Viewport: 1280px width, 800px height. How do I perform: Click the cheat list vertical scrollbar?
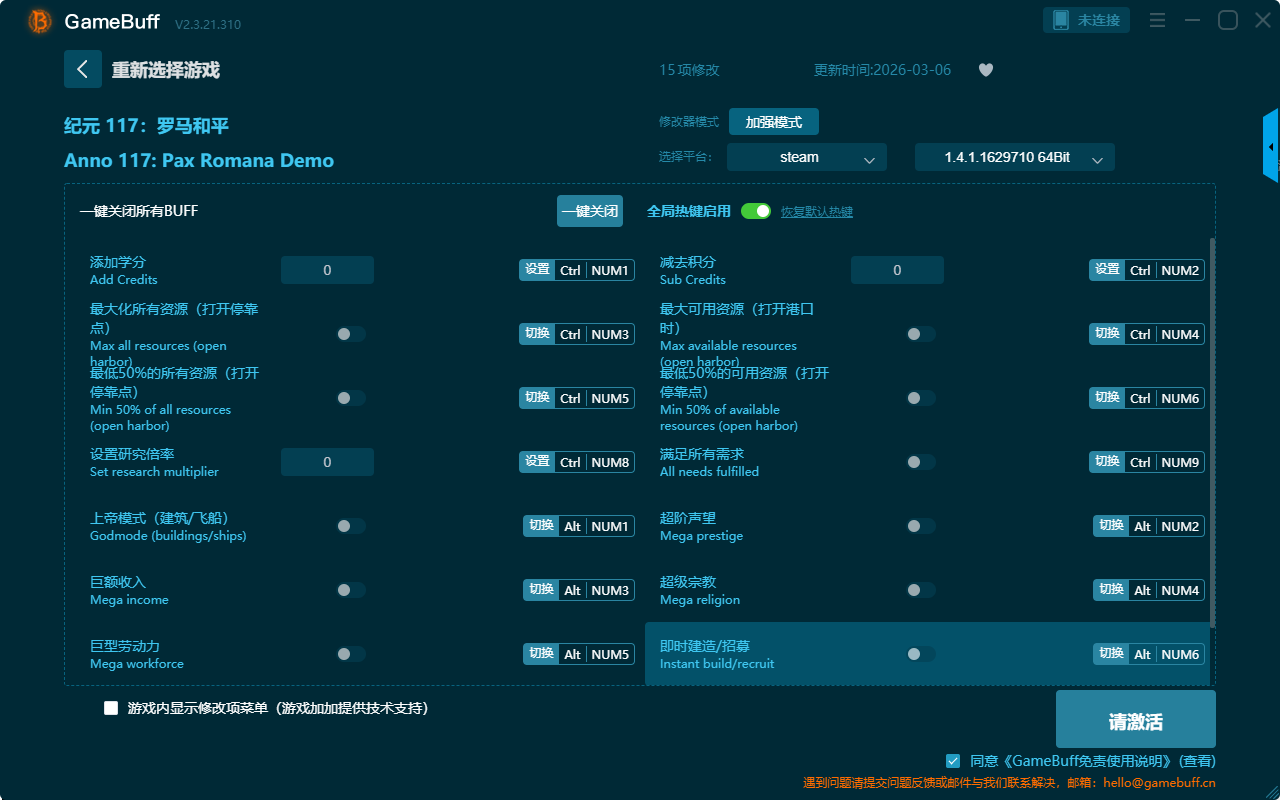(x=1213, y=430)
